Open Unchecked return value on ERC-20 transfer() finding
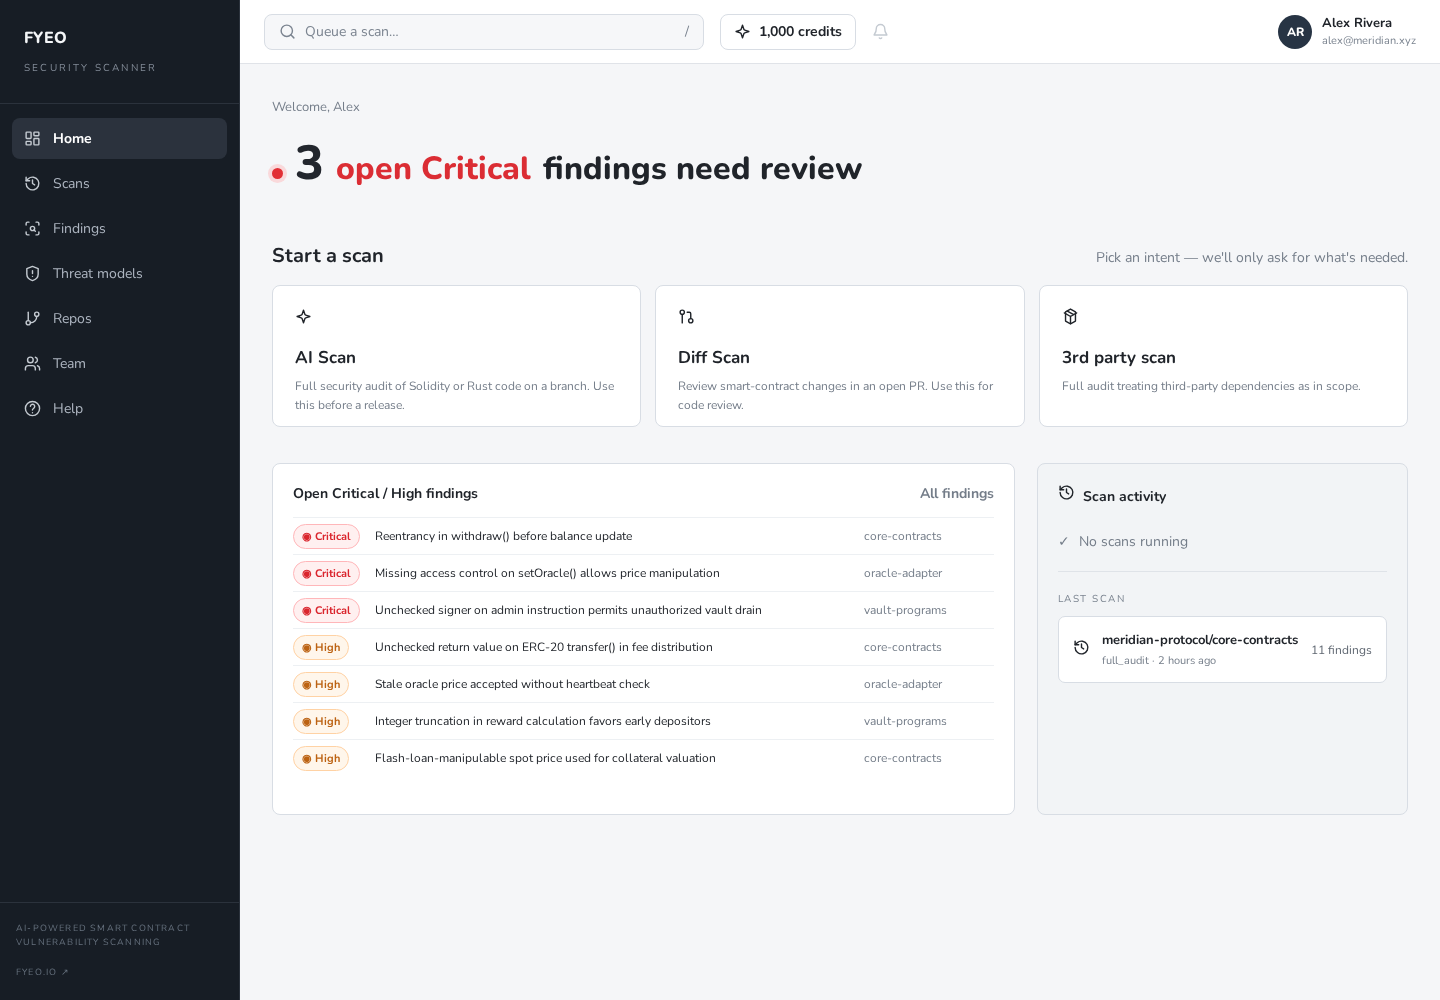This screenshot has height=1000, width=1440. (x=643, y=647)
